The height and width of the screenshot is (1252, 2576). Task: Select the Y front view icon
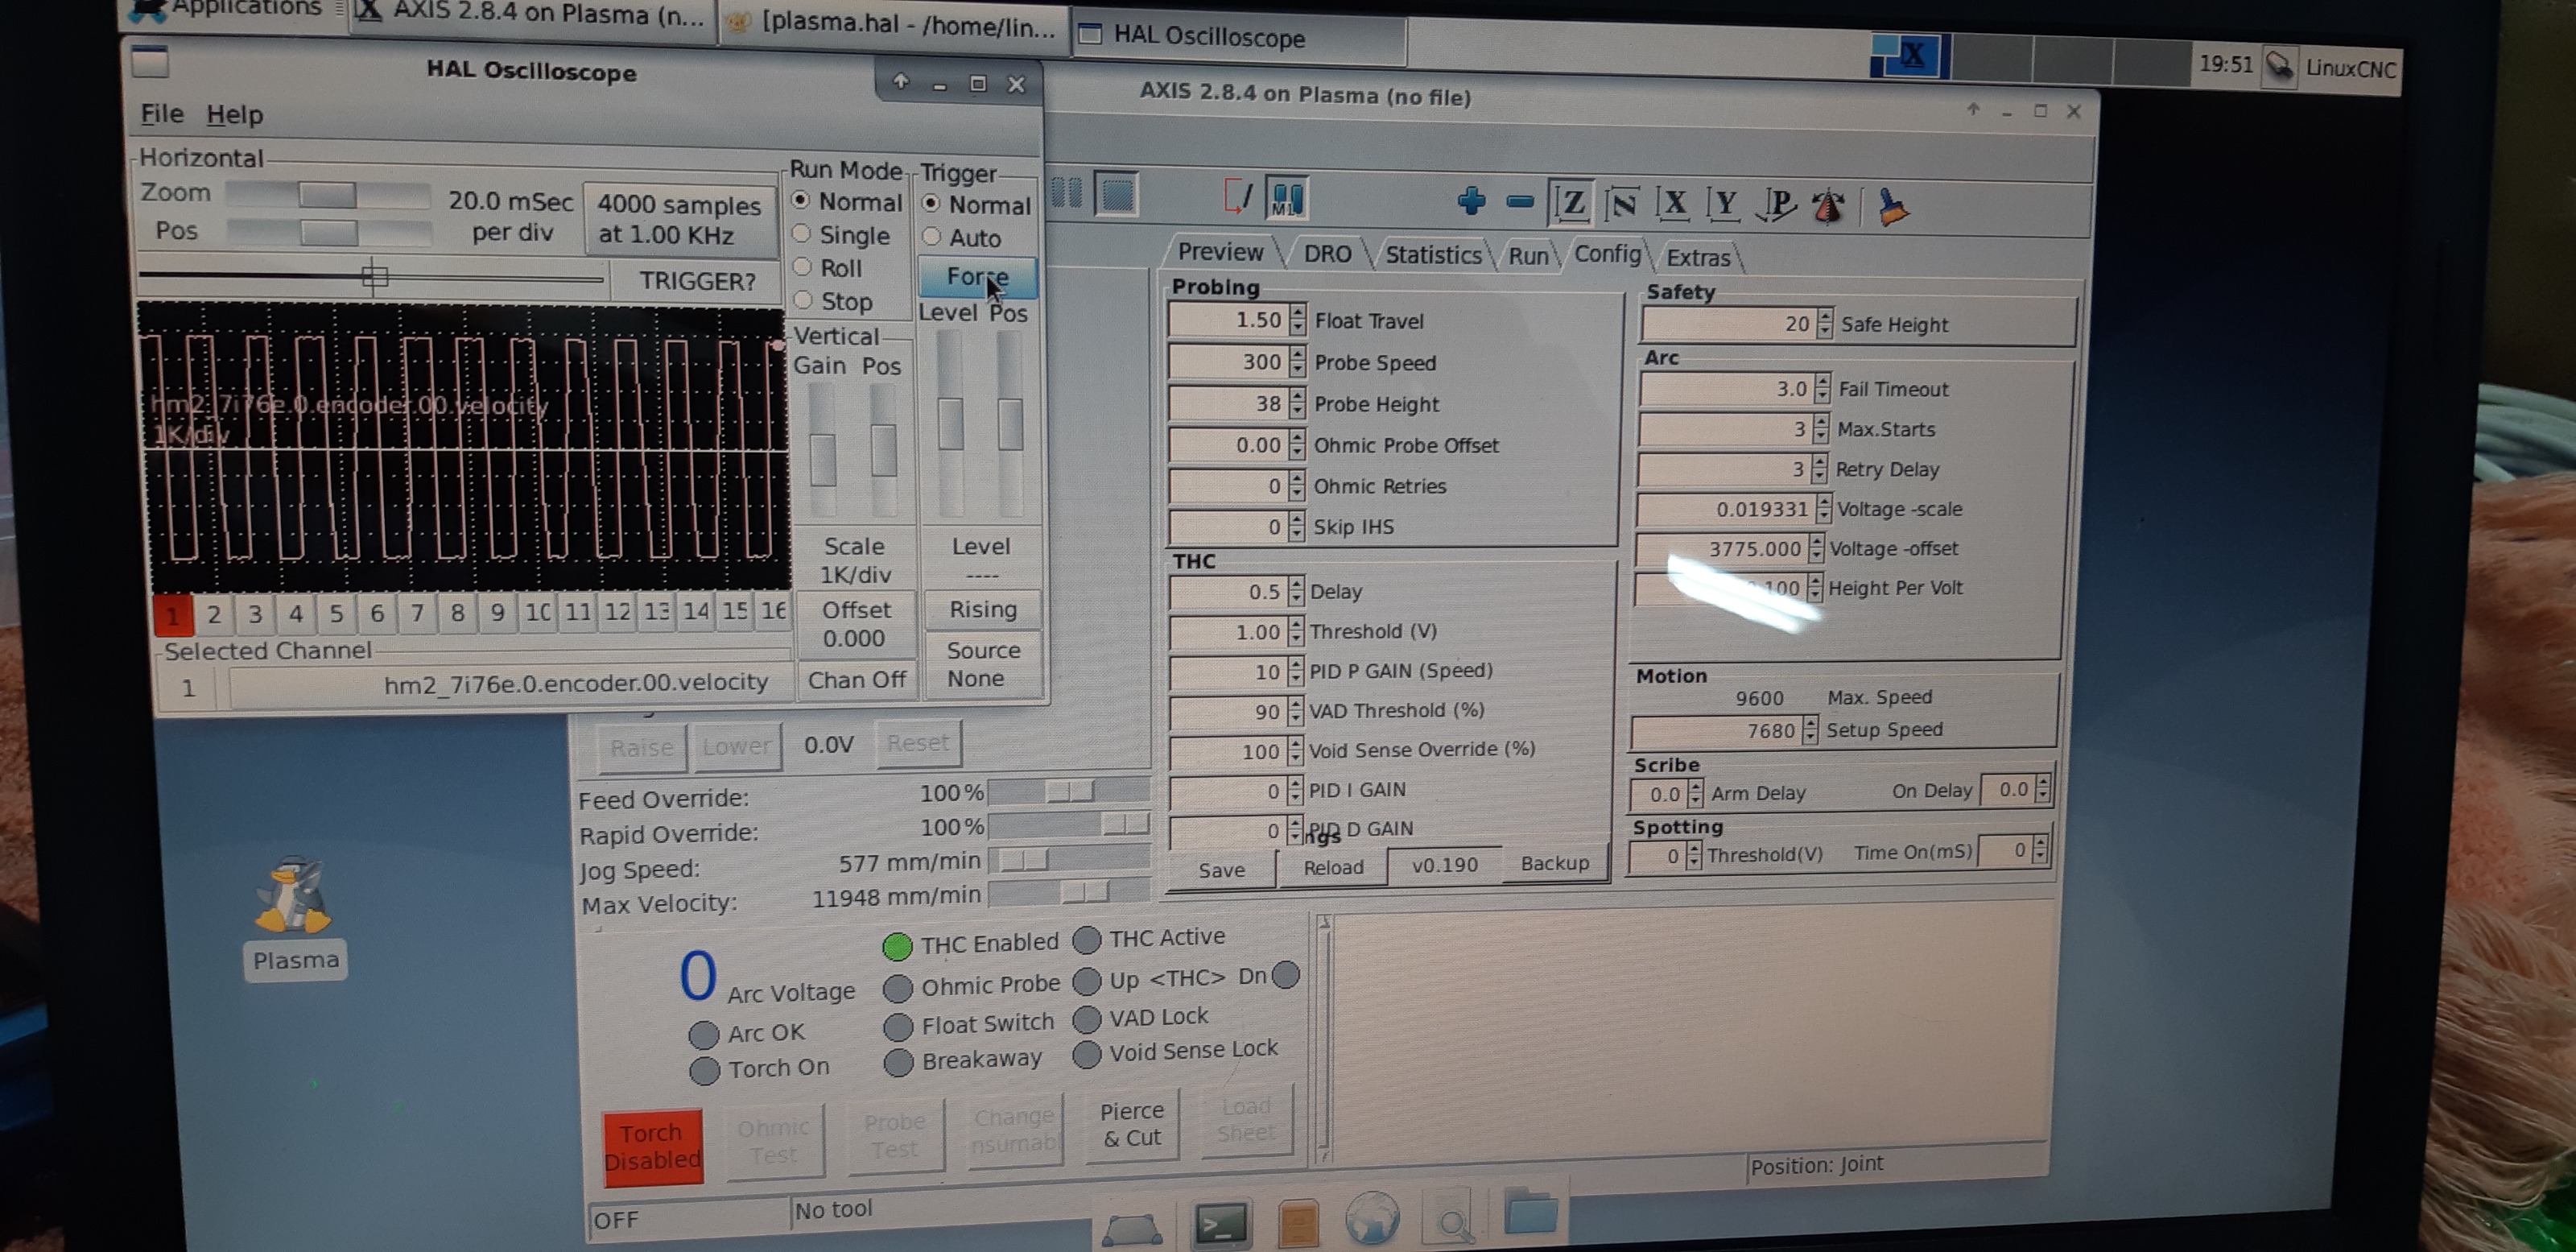click(x=1723, y=204)
